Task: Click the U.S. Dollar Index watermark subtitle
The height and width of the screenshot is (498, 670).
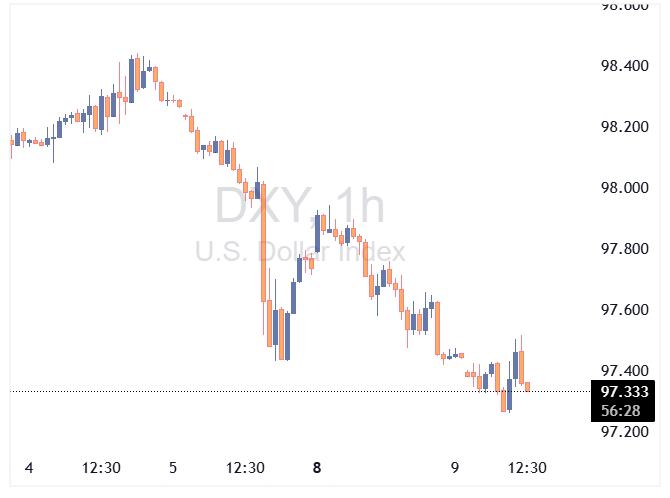Action: 300,251
